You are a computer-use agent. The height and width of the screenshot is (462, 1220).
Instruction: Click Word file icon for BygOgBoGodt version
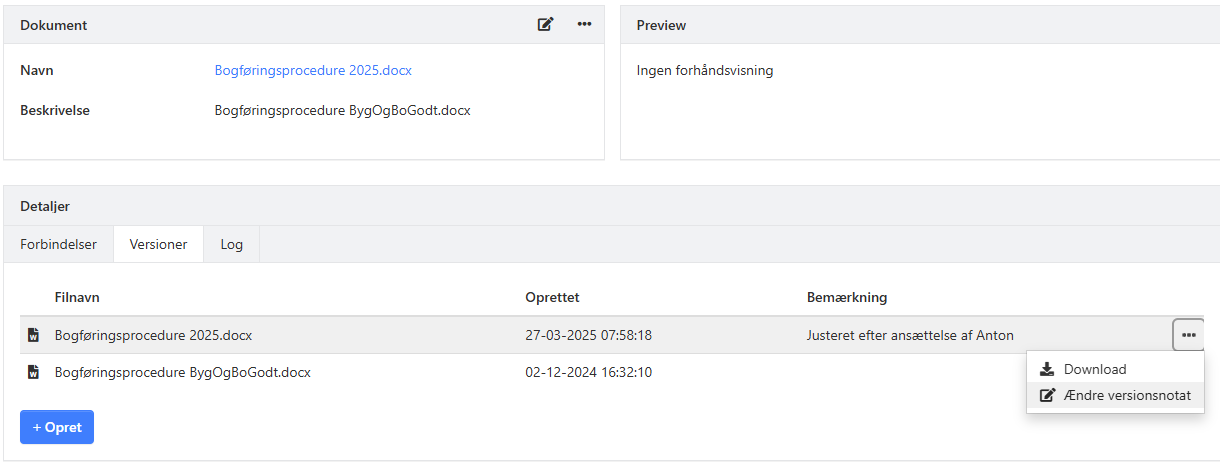click(33, 373)
